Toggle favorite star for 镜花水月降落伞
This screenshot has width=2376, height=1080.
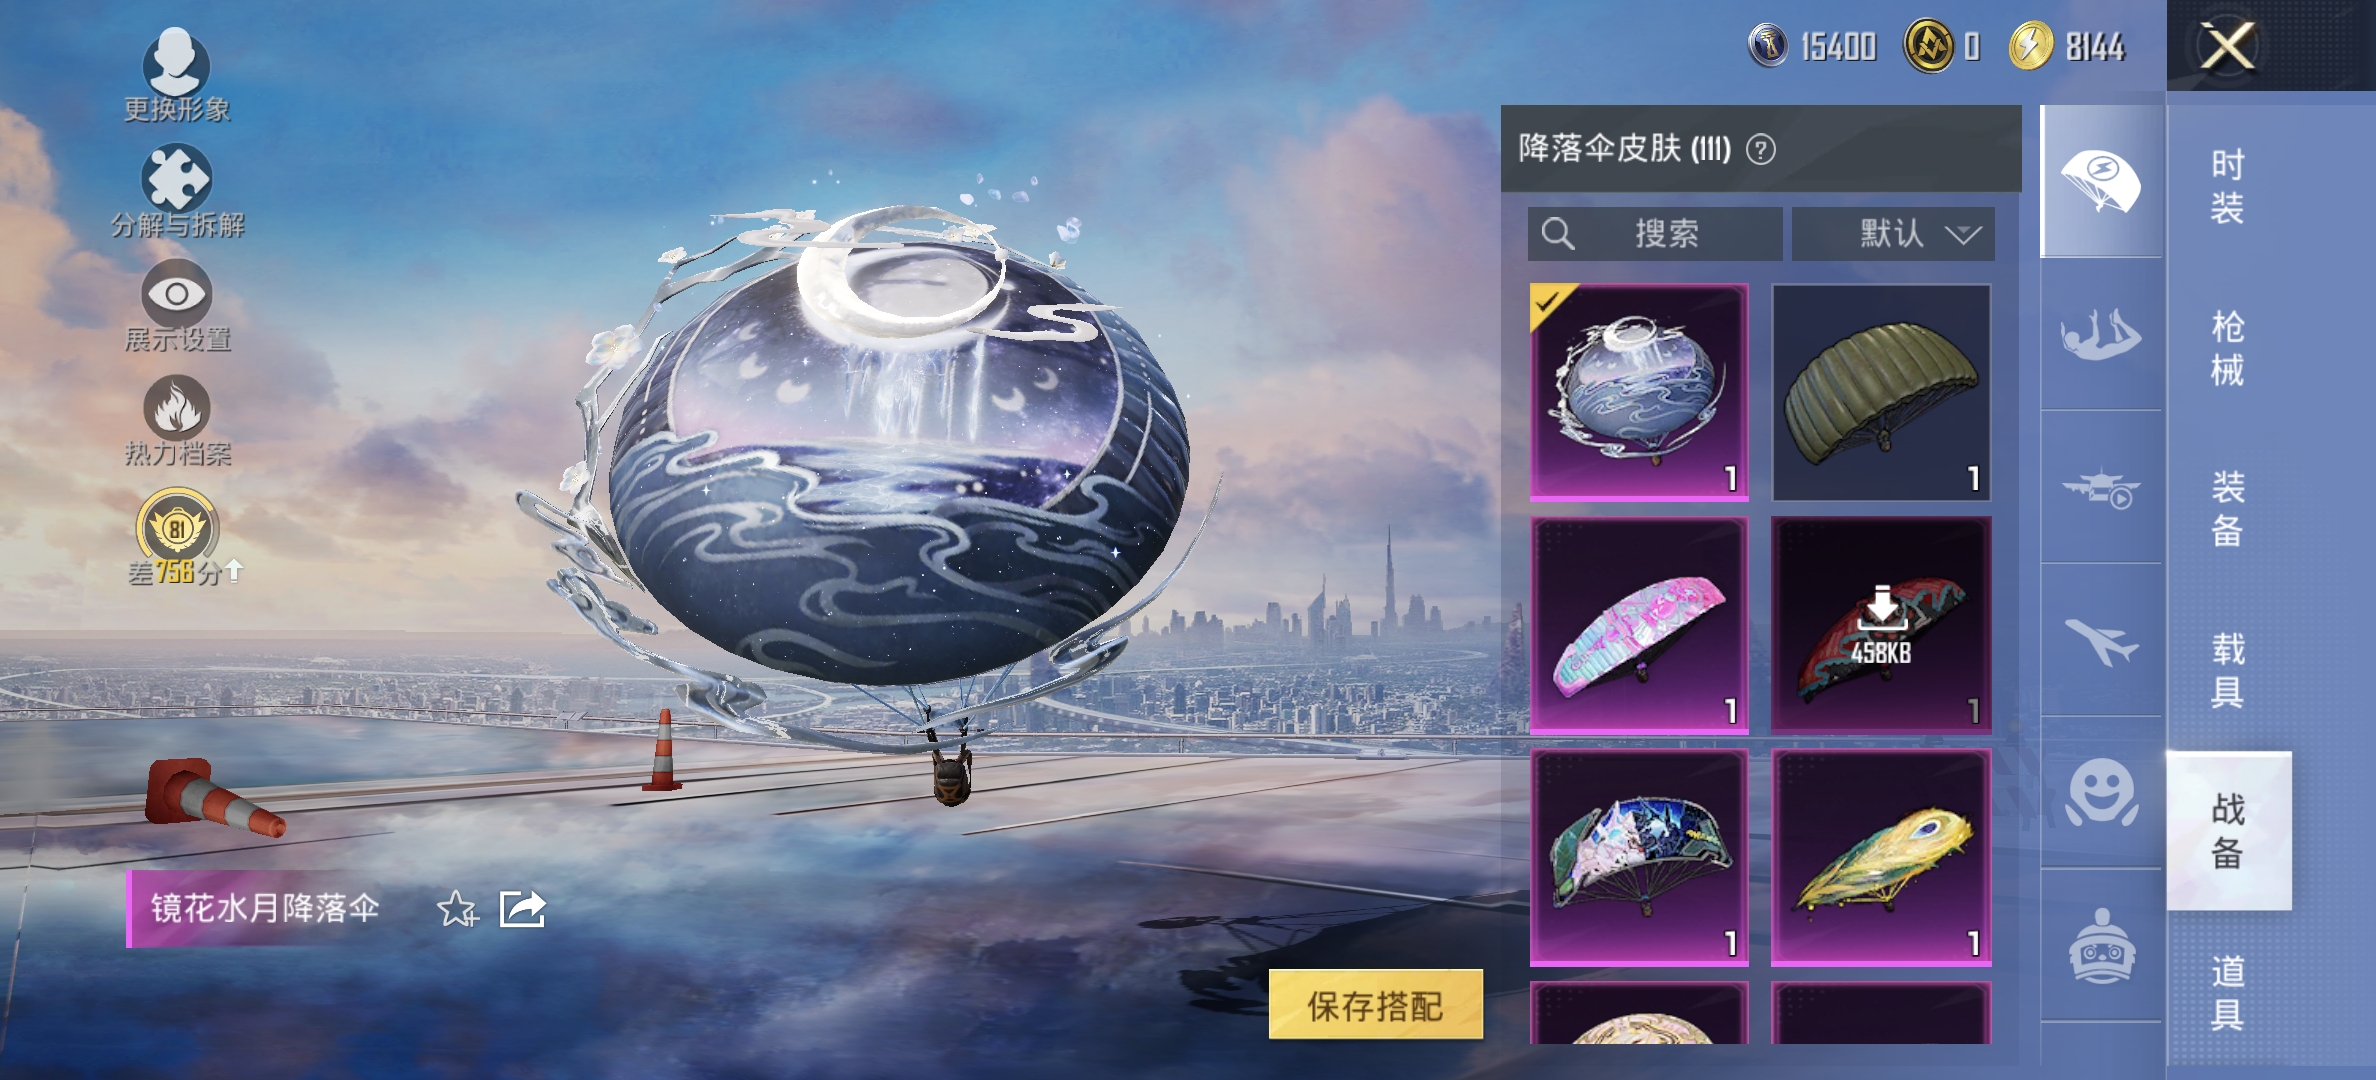[458, 909]
